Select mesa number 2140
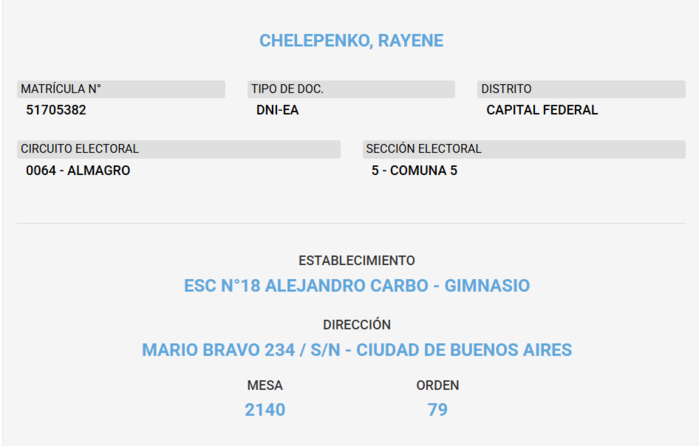 pos(265,410)
